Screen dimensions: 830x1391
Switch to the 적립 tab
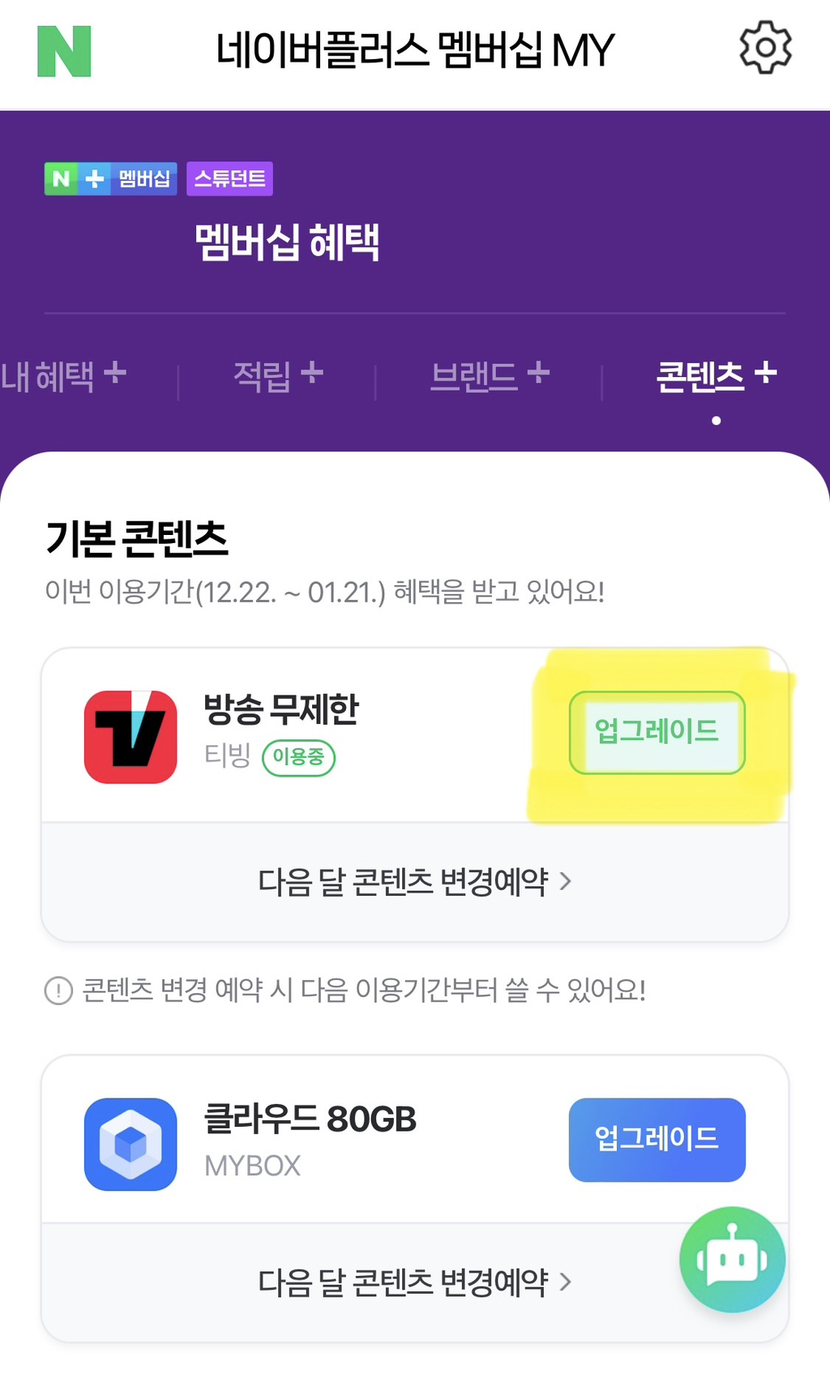tap(277, 377)
